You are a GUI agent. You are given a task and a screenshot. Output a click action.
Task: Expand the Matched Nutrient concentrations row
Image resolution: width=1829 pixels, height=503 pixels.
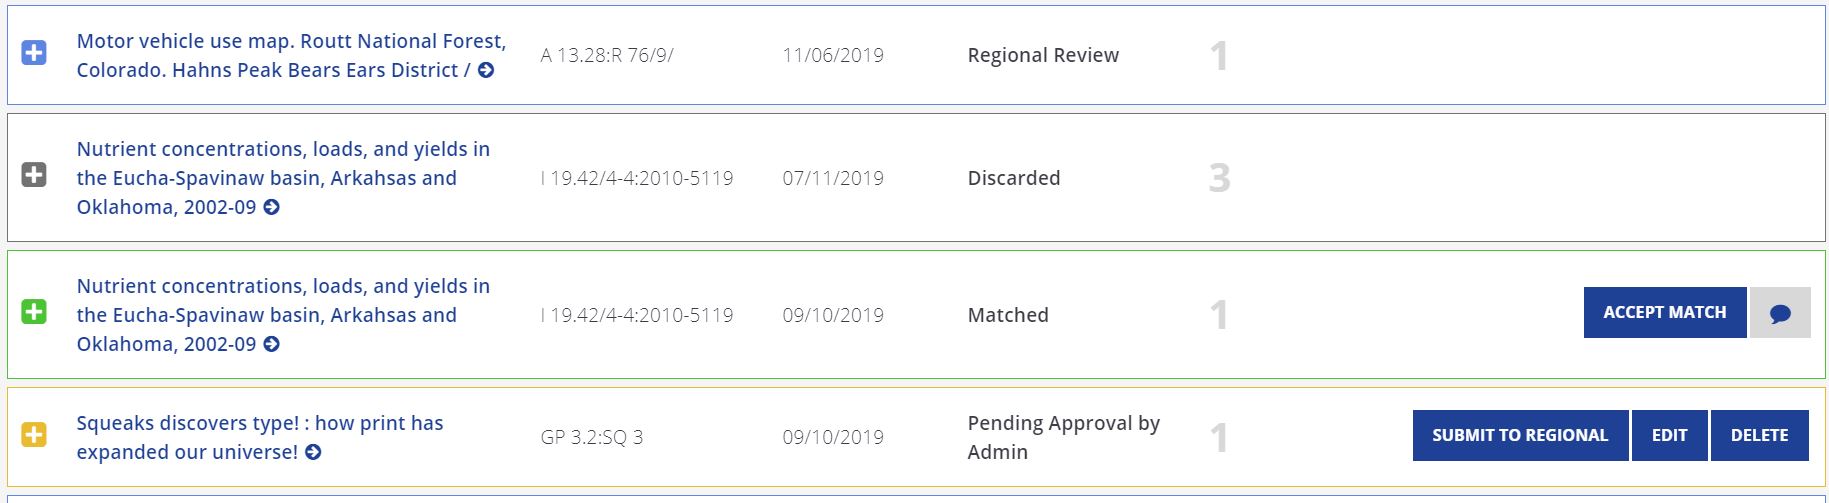tap(34, 313)
